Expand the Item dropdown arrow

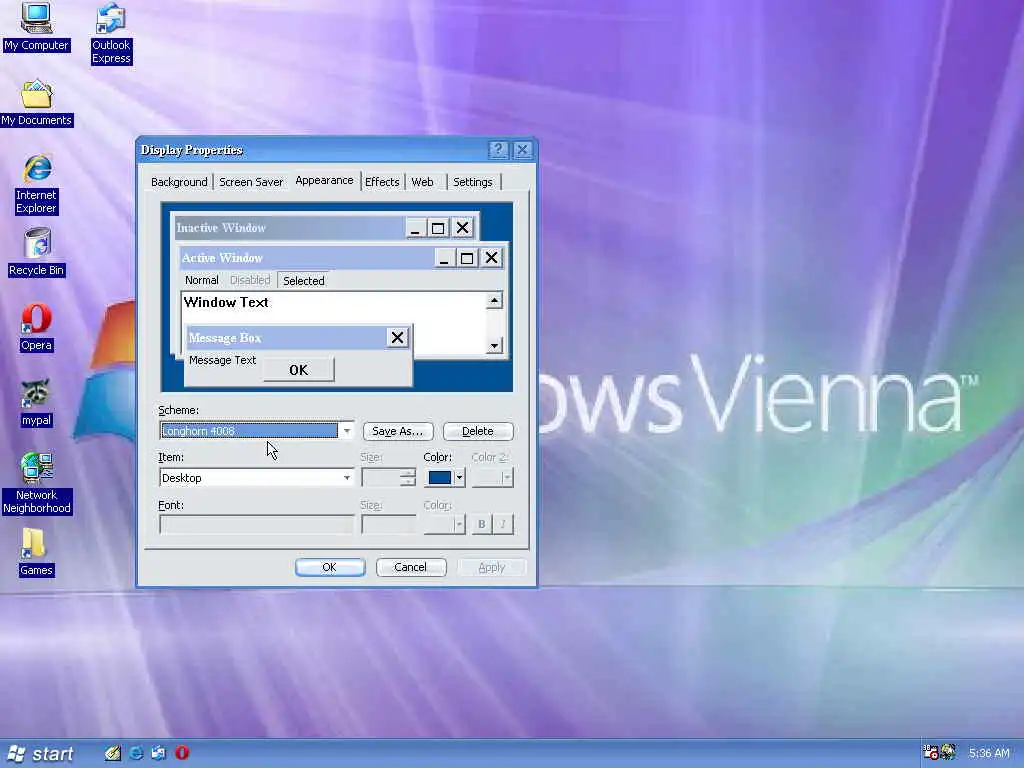coord(347,478)
